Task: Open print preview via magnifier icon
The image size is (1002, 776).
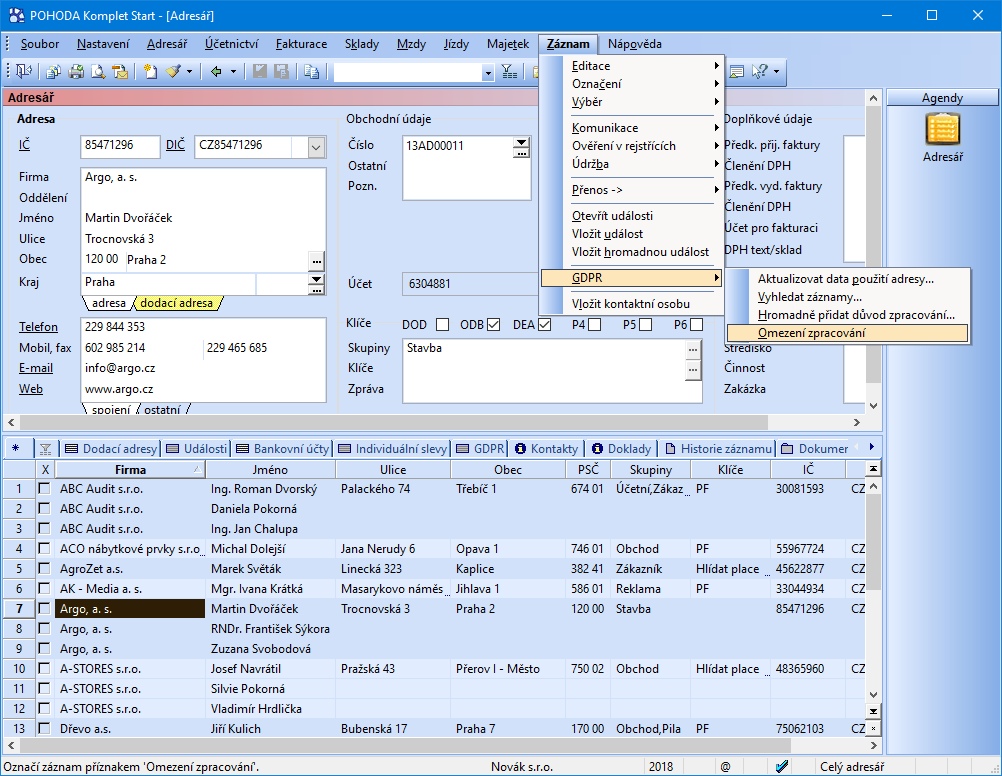Action: pos(98,72)
